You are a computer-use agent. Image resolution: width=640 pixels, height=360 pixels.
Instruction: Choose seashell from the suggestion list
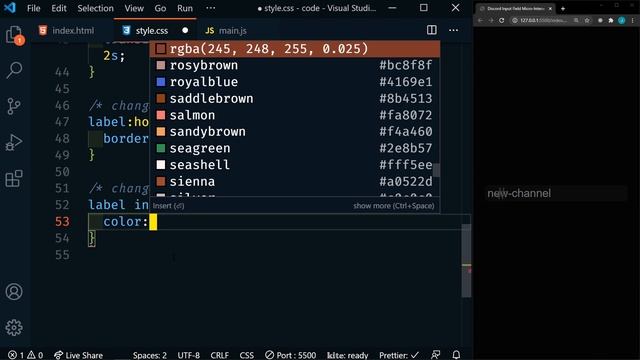(295, 165)
